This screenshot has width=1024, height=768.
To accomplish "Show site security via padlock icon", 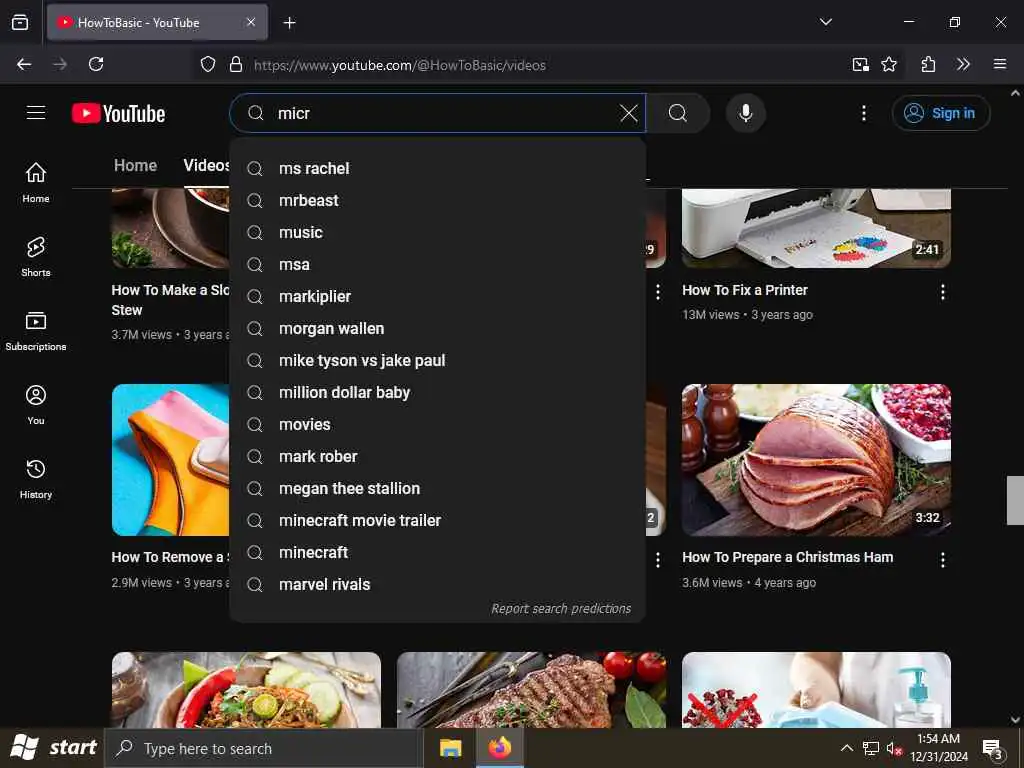I will (x=236, y=64).
